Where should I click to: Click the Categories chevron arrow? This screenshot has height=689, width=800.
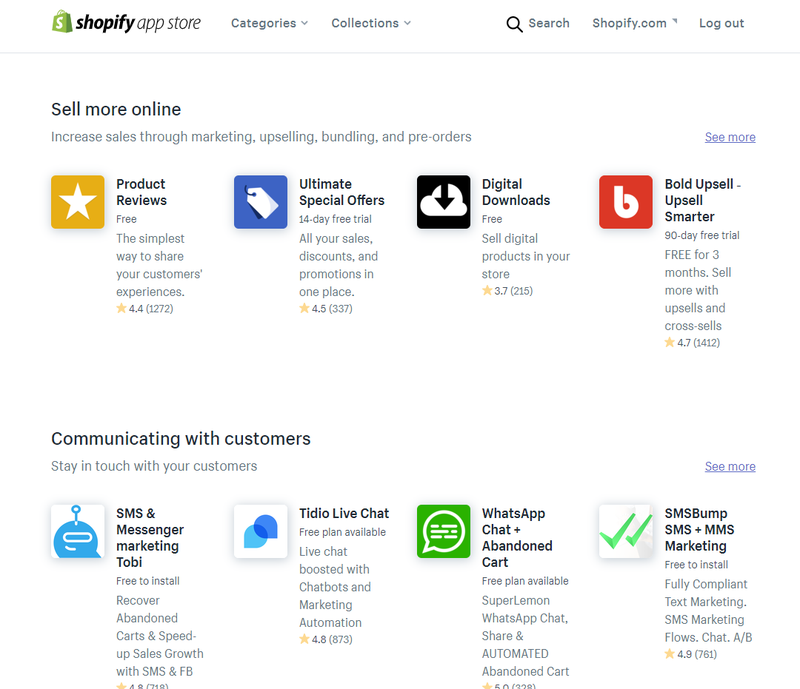[305, 23]
